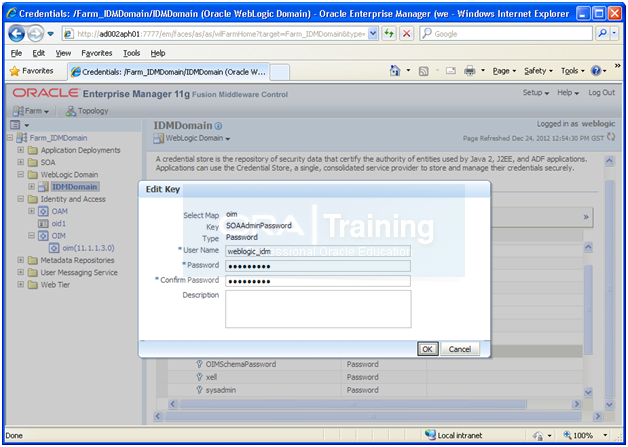Click key icon beside OIMSchemaPassword
This screenshot has width=628, height=447.
point(199,364)
